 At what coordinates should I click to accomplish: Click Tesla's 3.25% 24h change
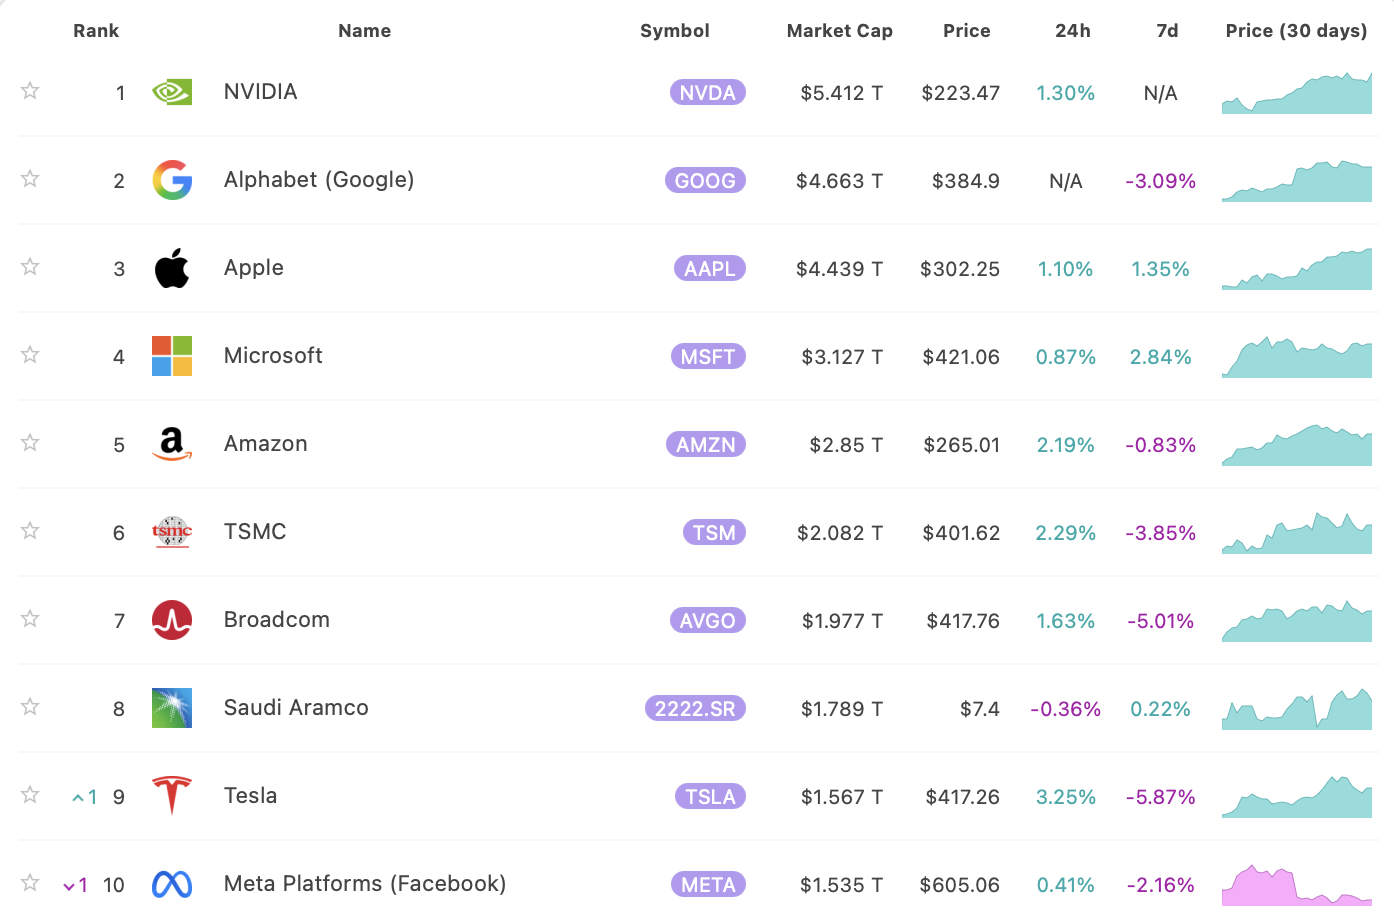click(1066, 797)
